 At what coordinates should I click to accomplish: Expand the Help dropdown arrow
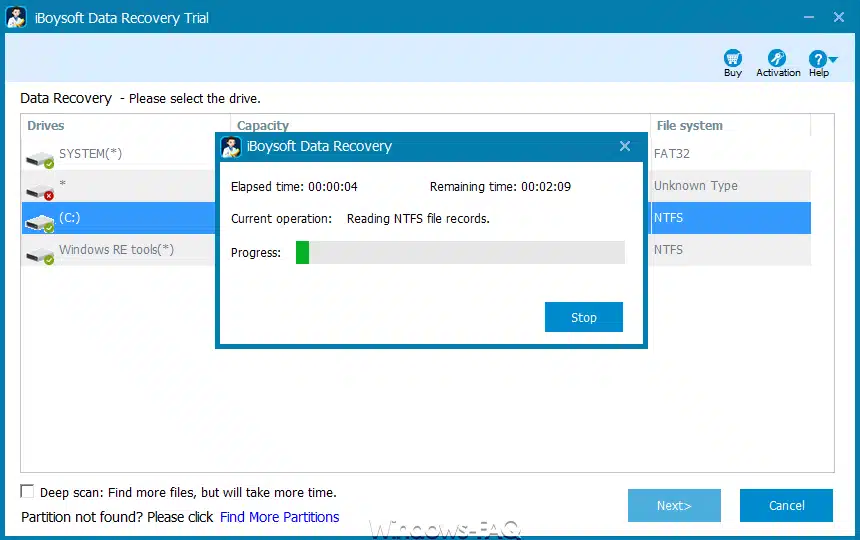coord(833,59)
